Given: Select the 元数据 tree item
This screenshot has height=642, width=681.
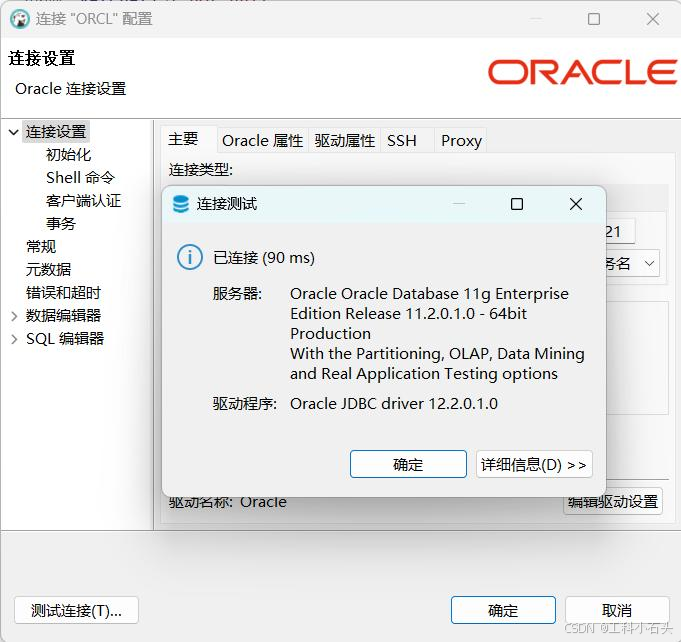Looking at the screenshot, I should pos(48,270).
